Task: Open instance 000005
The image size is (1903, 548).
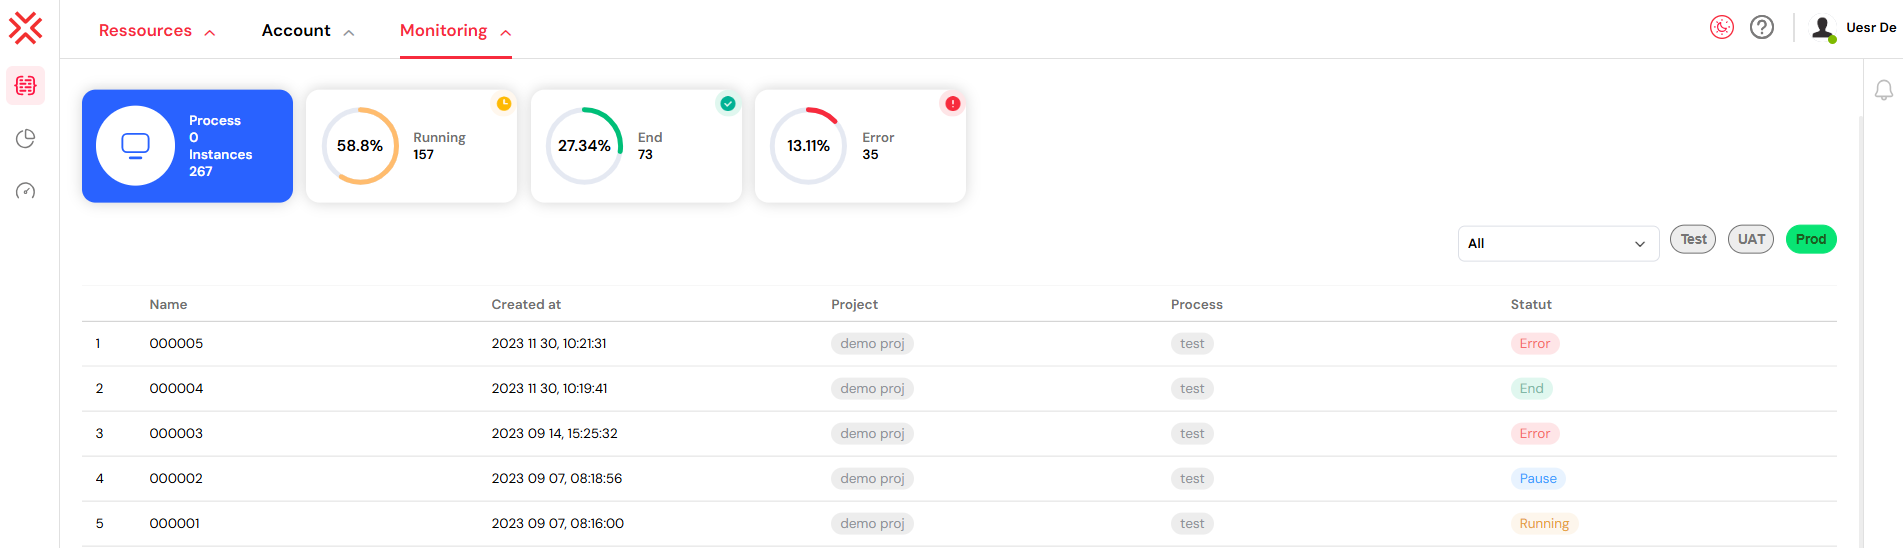Action: pyautogui.click(x=176, y=343)
